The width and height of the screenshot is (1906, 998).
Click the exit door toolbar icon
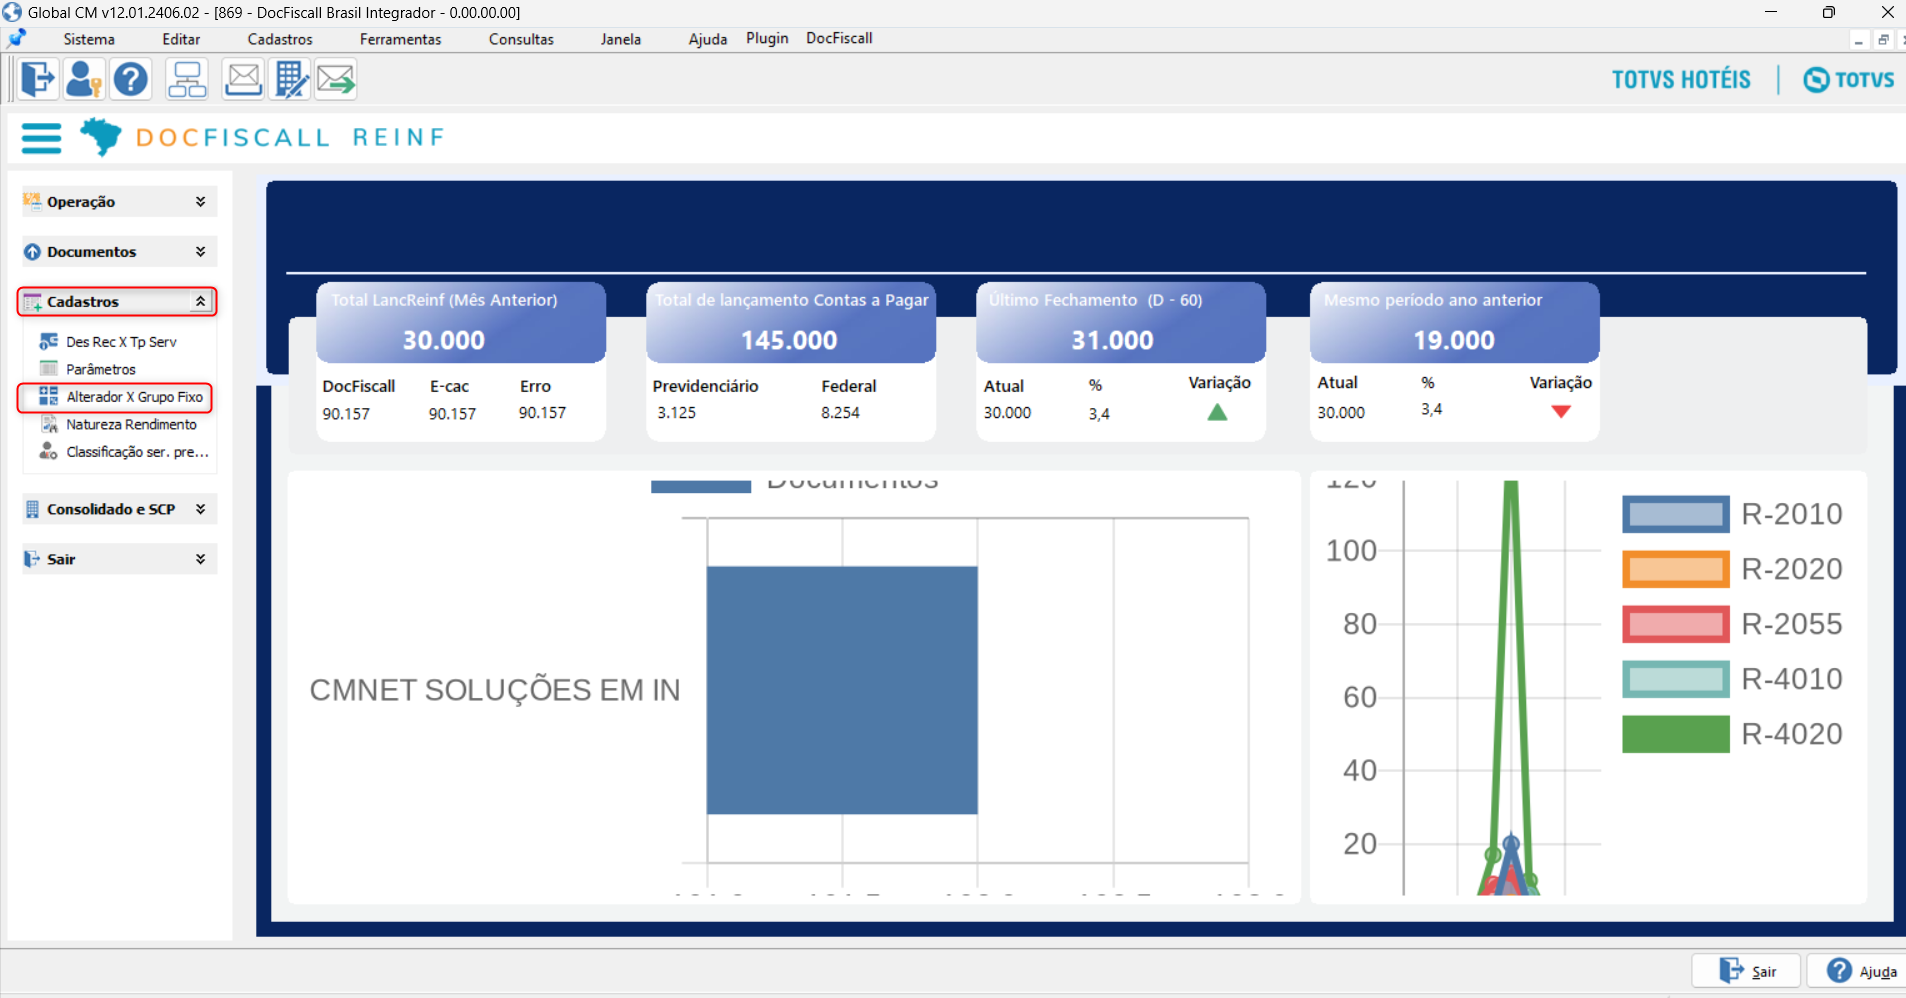click(38, 79)
